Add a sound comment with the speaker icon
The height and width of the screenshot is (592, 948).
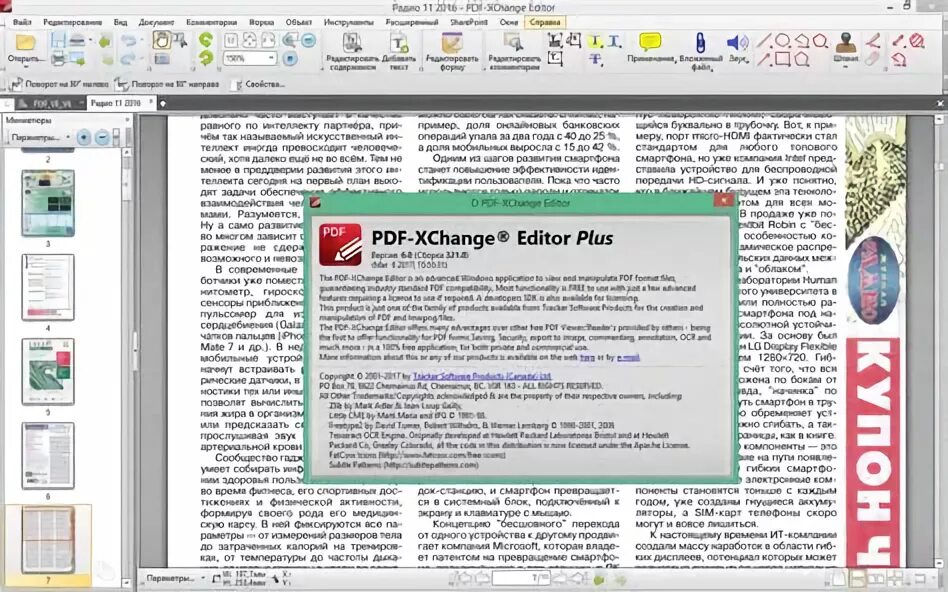click(x=738, y=47)
